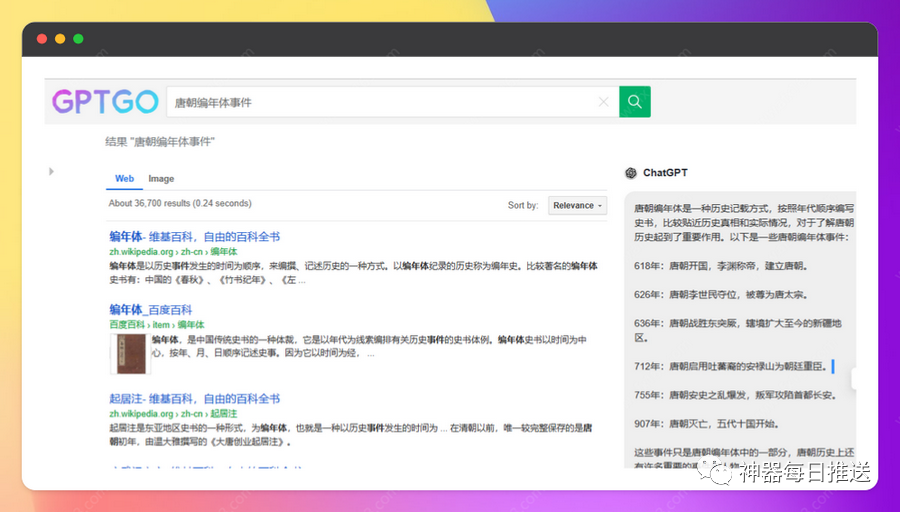Click the ChatGPT panel title
This screenshot has width=900, height=512.
(x=665, y=173)
